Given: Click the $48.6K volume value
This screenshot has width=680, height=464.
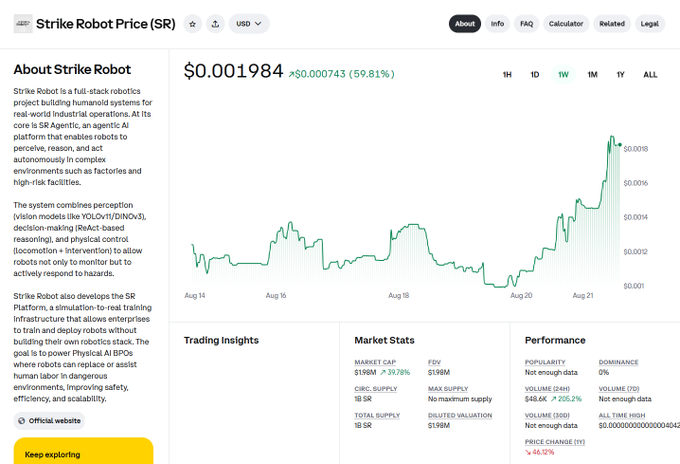Looking at the screenshot, I should [x=536, y=399].
